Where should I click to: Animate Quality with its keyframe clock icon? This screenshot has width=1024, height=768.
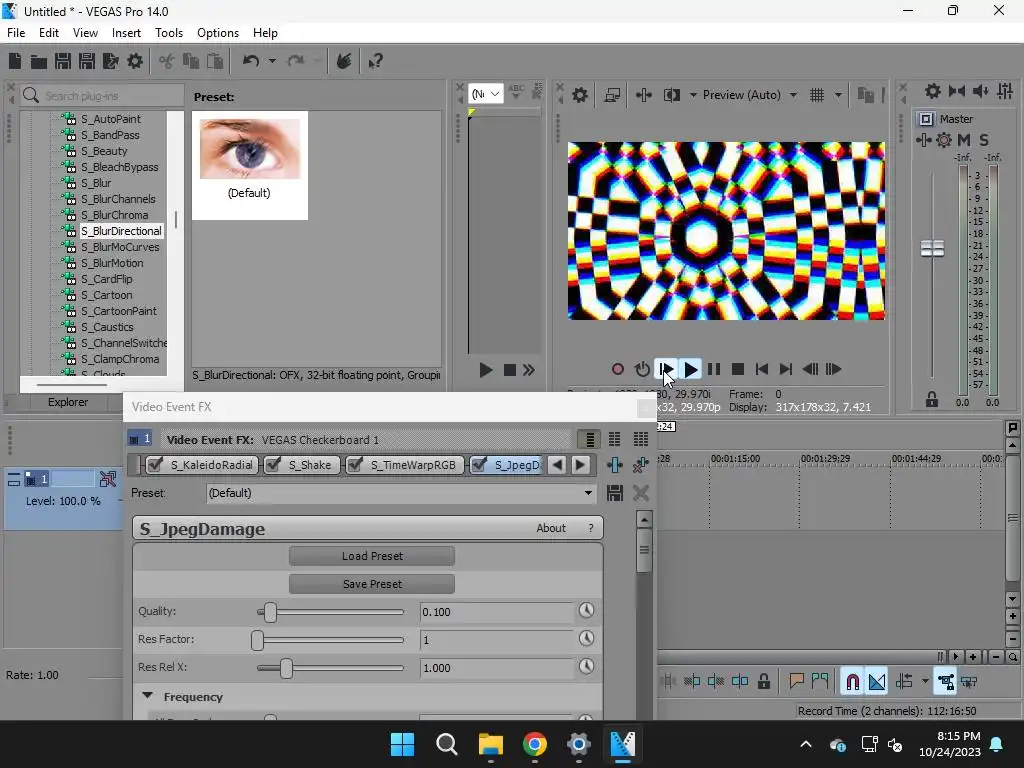(586, 611)
